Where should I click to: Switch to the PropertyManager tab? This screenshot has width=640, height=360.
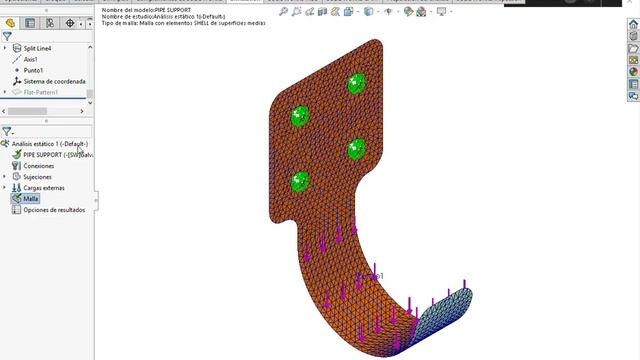point(30,23)
